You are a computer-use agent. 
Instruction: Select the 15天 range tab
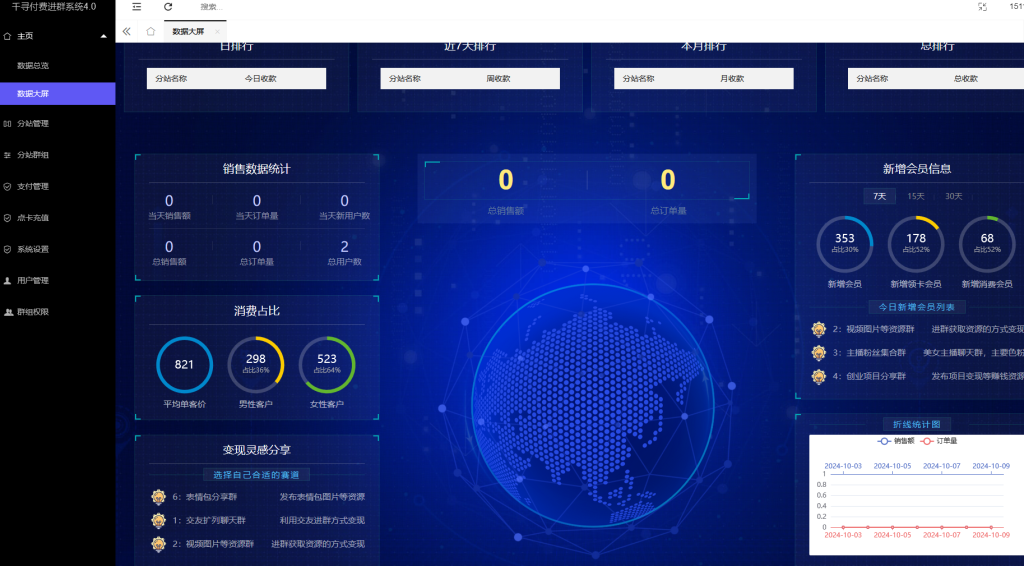916,196
